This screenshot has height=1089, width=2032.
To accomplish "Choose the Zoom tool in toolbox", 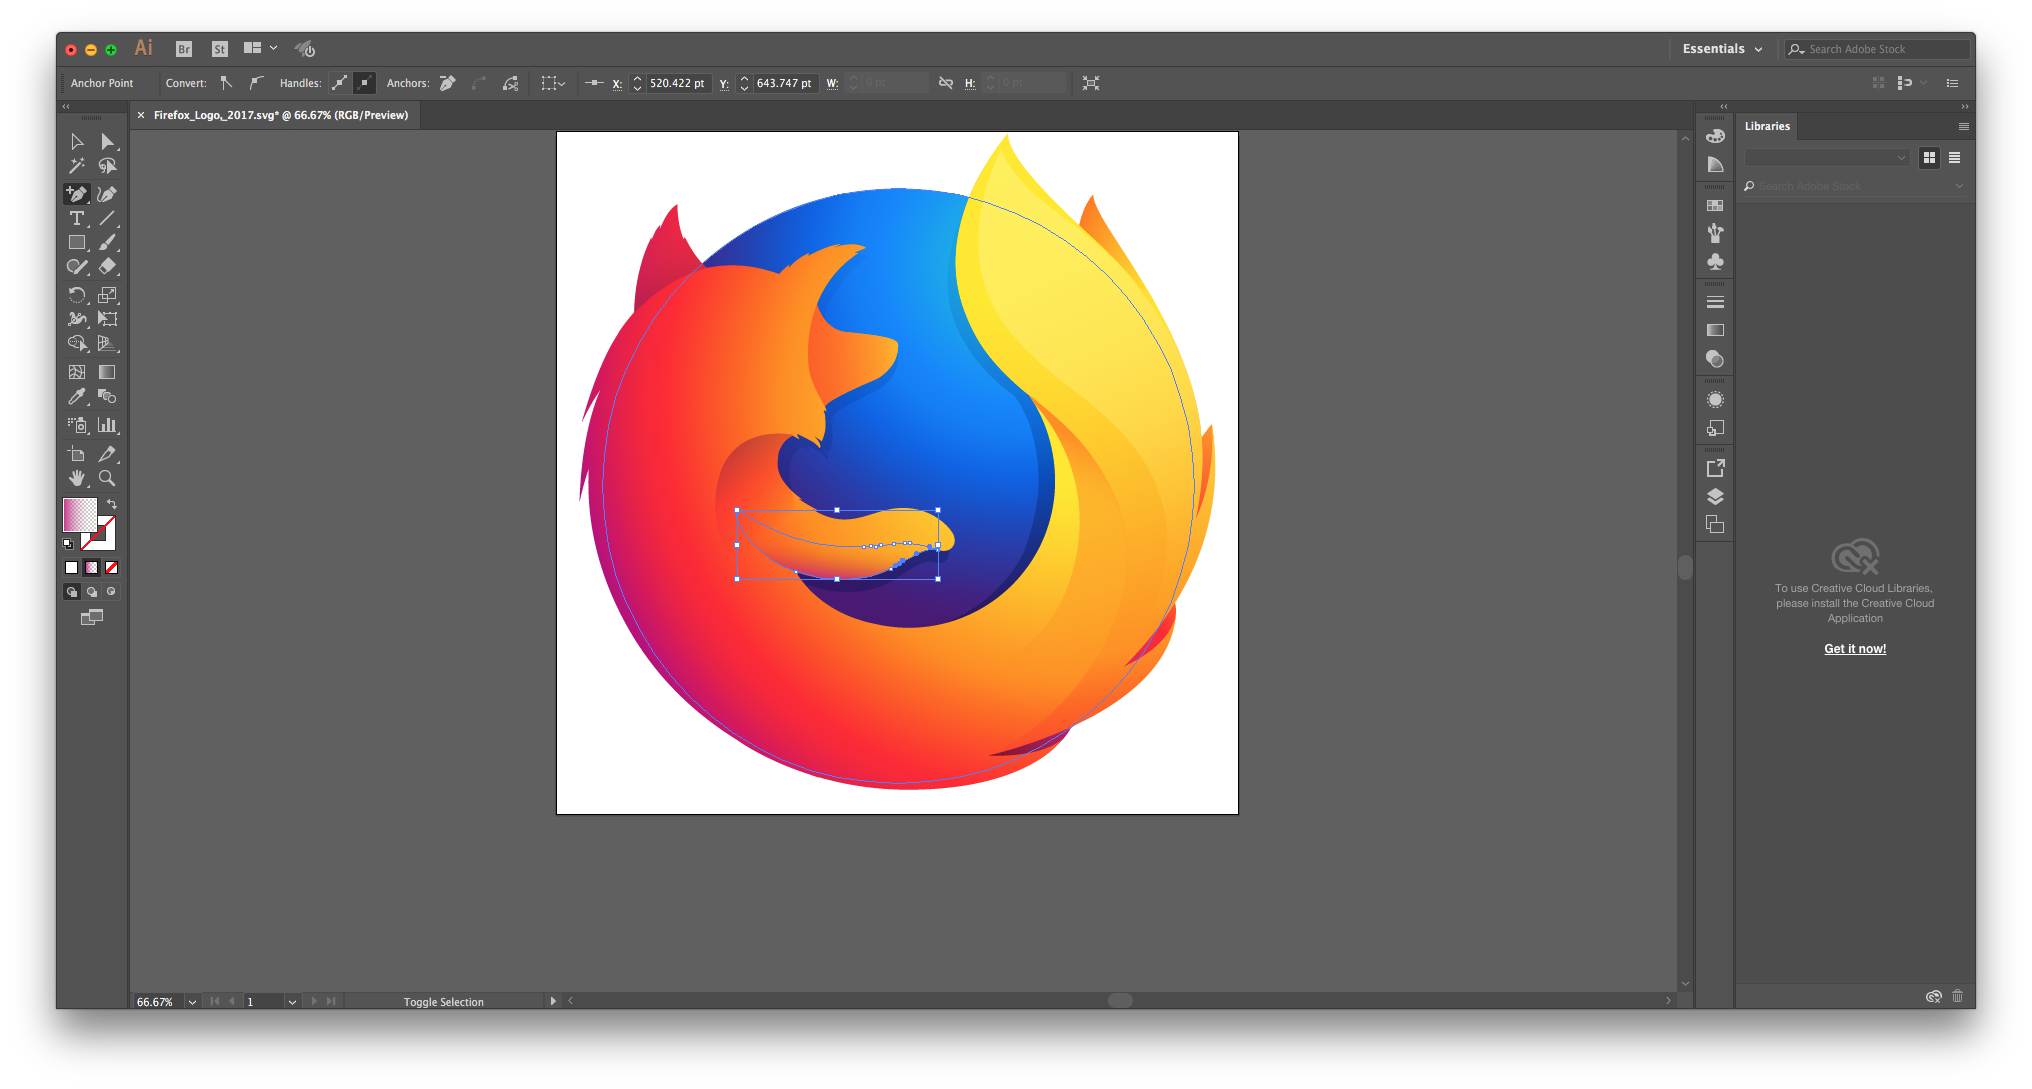I will pyautogui.click(x=107, y=478).
